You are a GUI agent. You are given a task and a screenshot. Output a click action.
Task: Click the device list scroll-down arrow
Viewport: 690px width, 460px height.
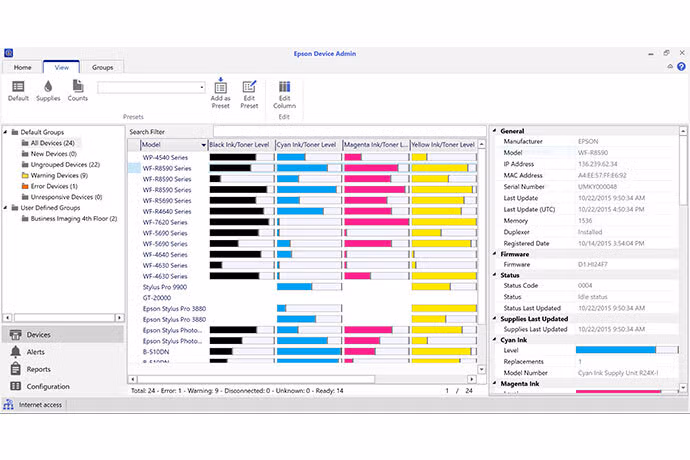click(481, 369)
